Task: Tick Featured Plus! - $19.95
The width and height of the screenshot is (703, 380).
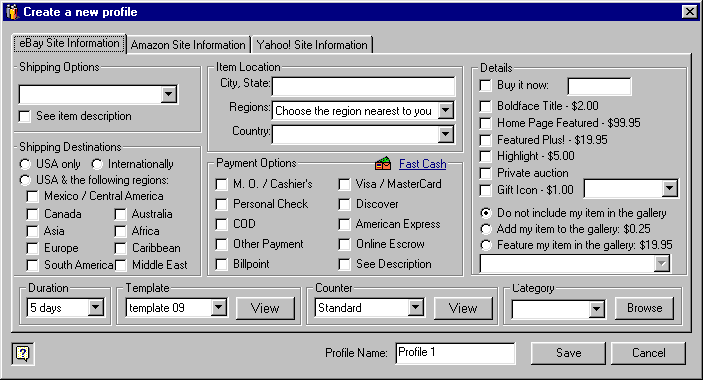Action: tap(485, 140)
